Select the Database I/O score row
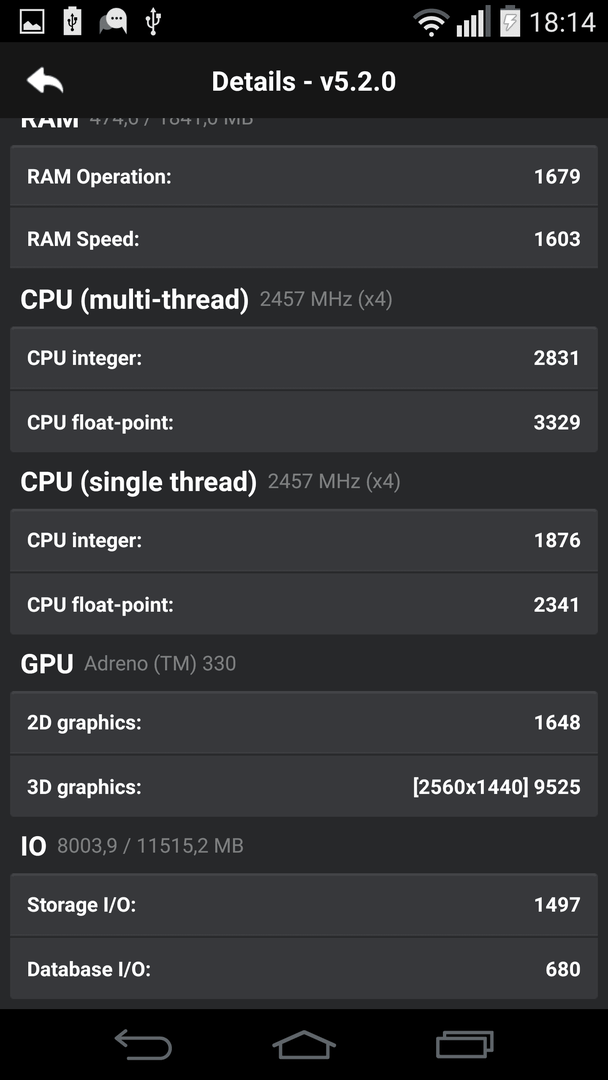The width and height of the screenshot is (608, 1080). (x=304, y=968)
